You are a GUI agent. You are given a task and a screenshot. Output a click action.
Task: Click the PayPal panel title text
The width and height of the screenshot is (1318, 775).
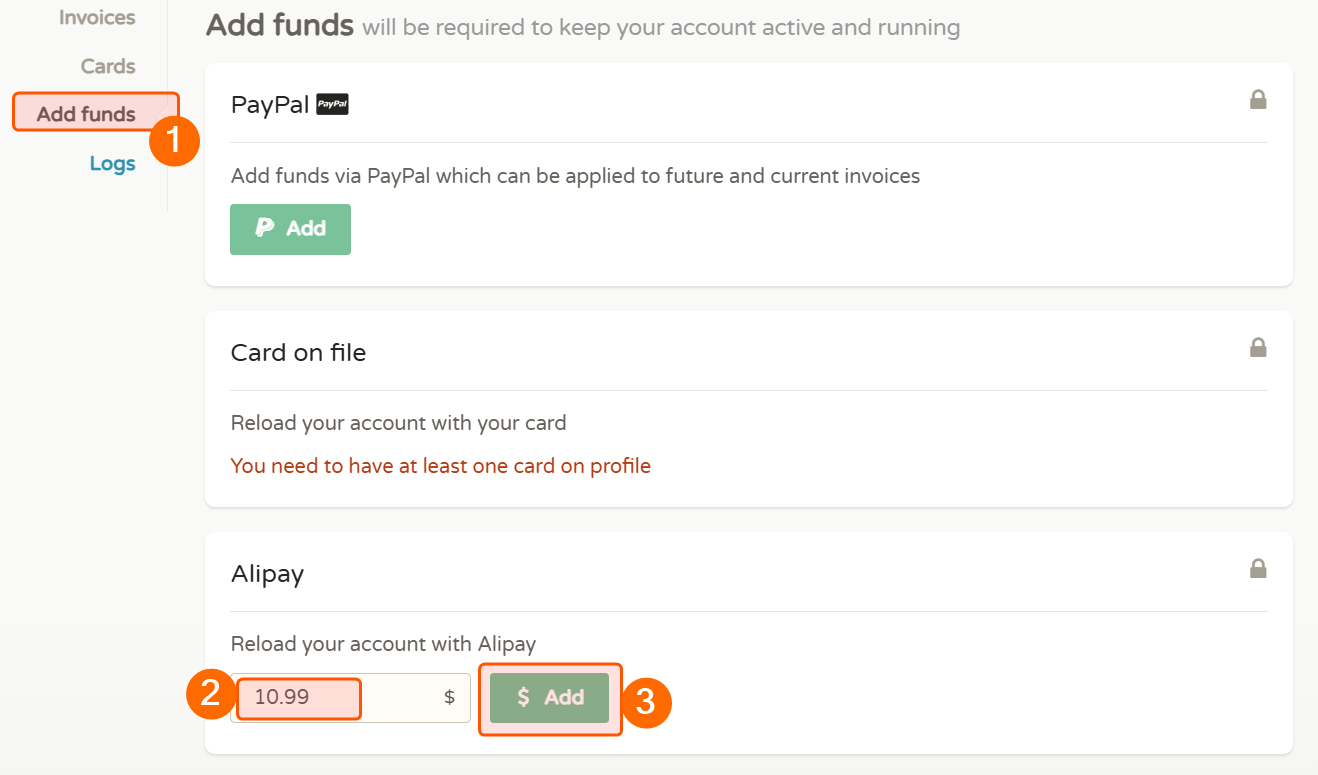pyautogui.click(x=270, y=105)
